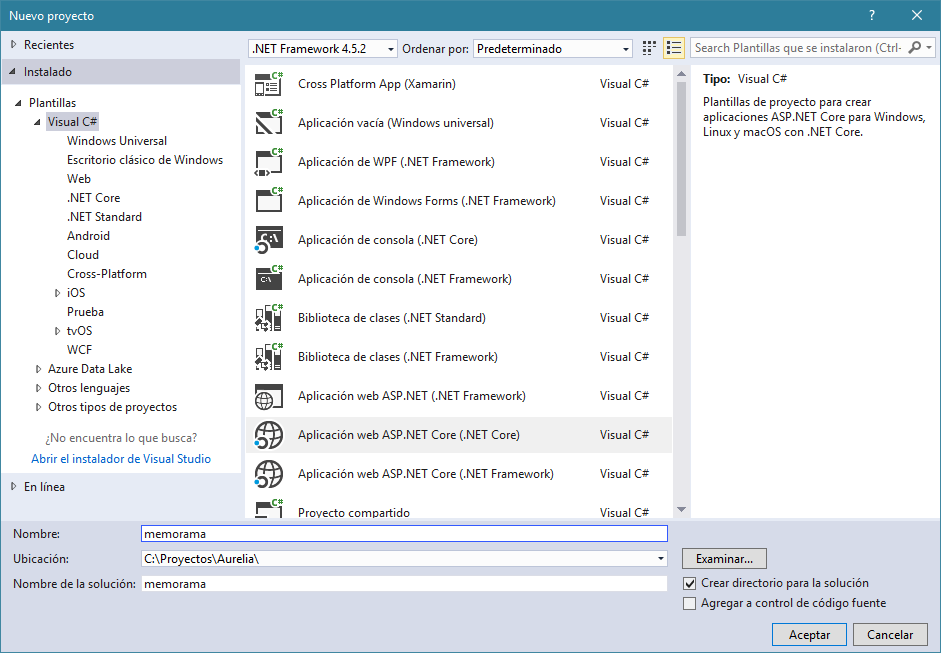Select Aplicación de WPF (.NET Framework) template name

pos(396,162)
